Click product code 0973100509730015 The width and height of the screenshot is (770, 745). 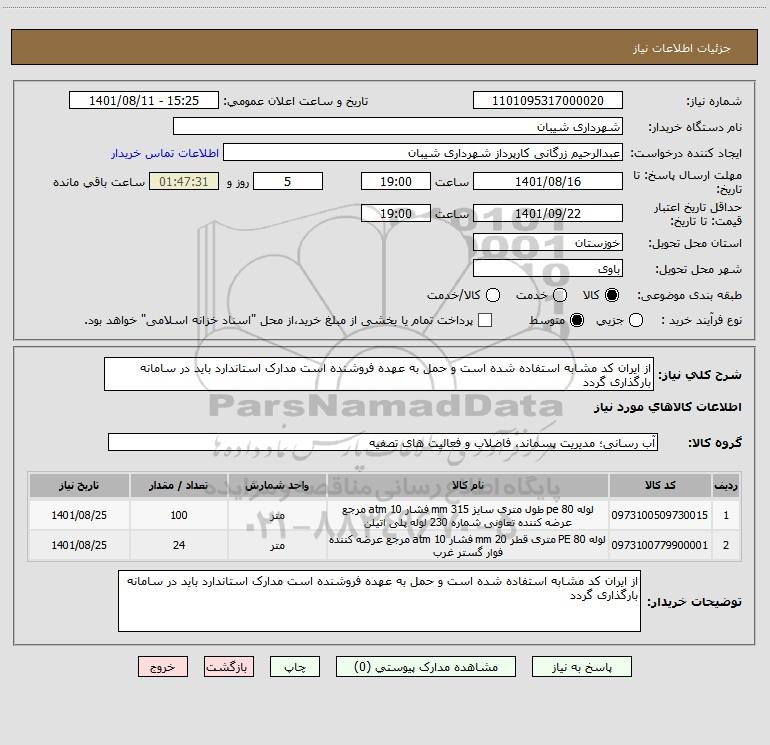pyautogui.click(x=660, y=515)
